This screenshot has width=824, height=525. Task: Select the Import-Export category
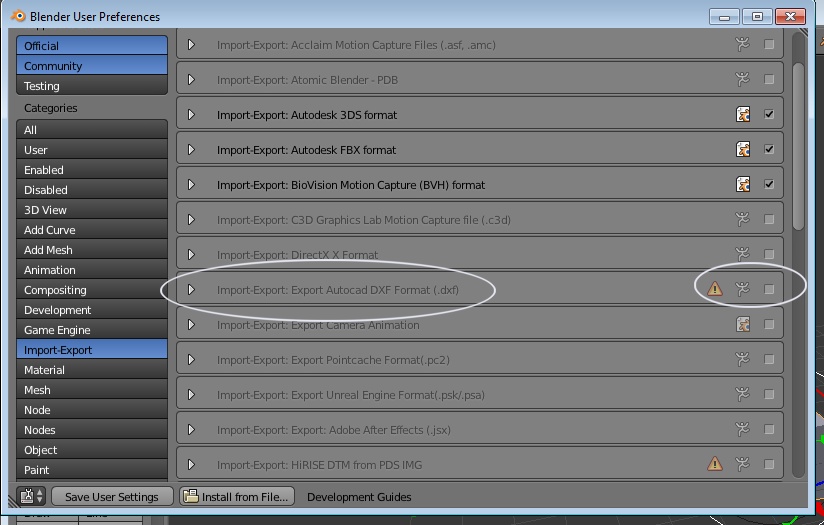[92, 349]
